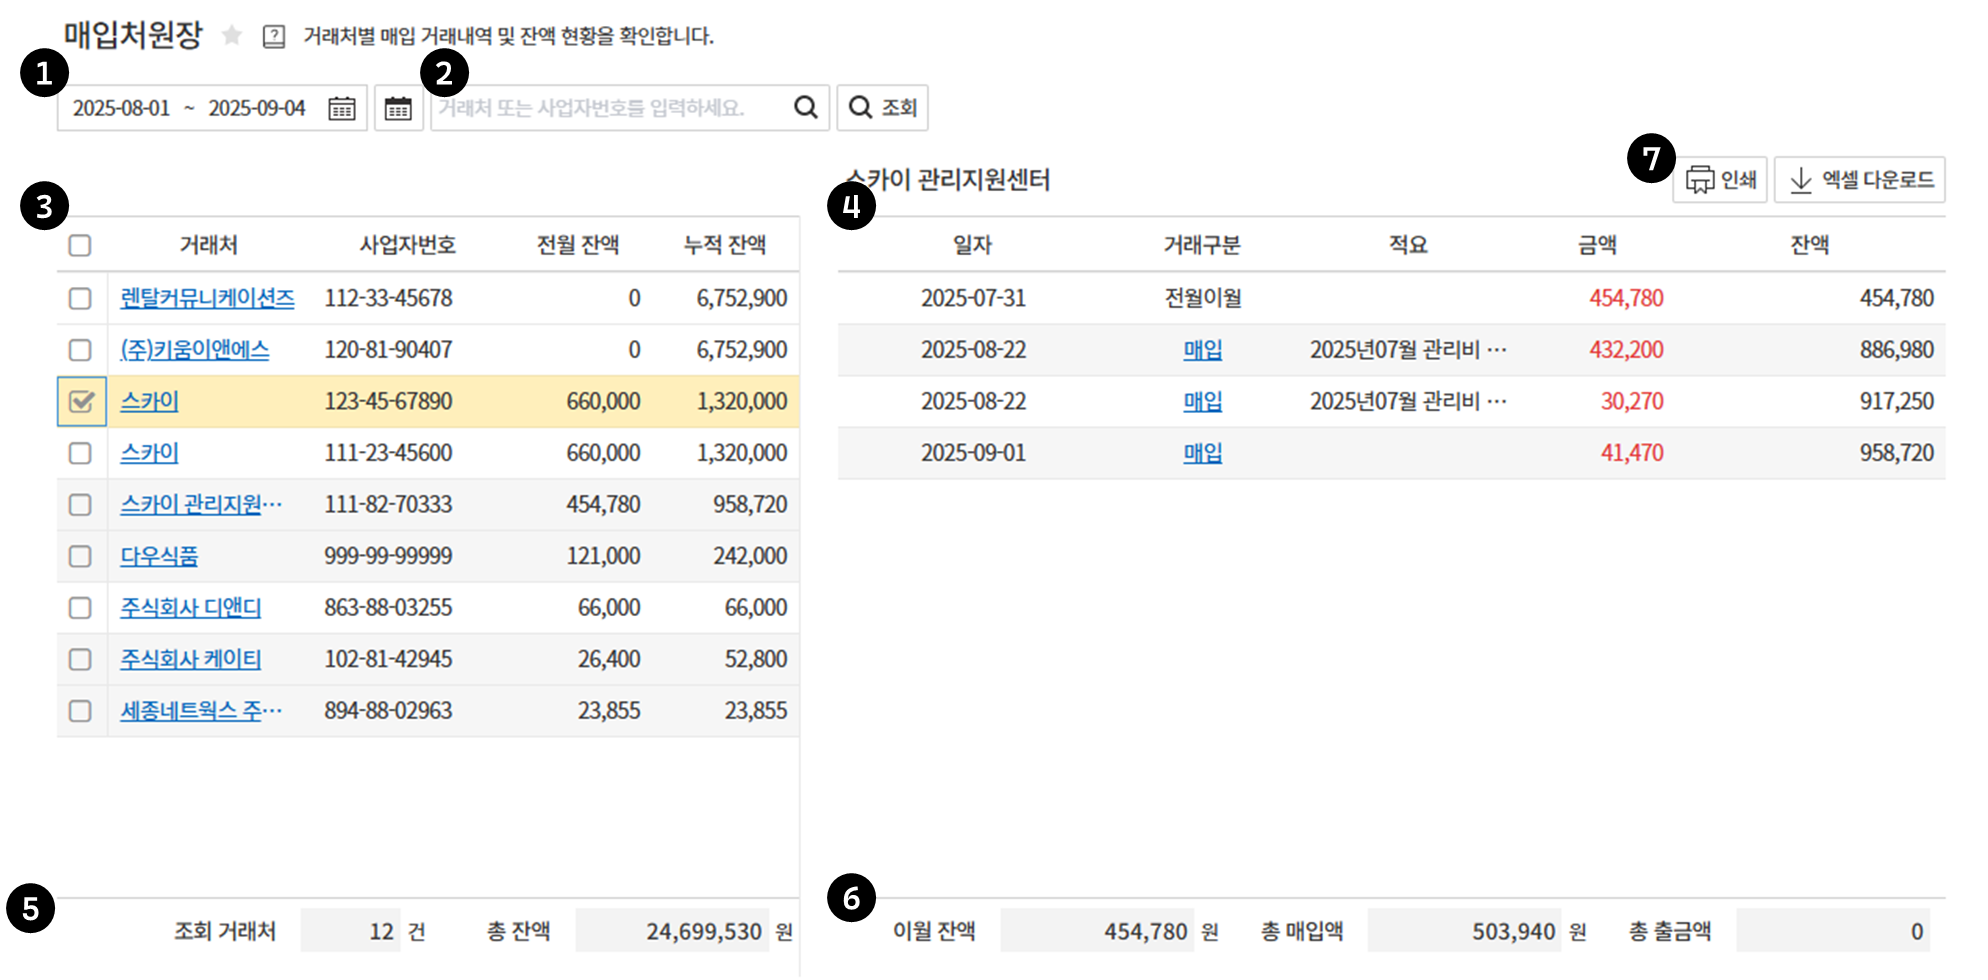Open the 스카이 관리지원 vendor link
The height and width of the screenshot is (980, 1988).
pos(200,504)
